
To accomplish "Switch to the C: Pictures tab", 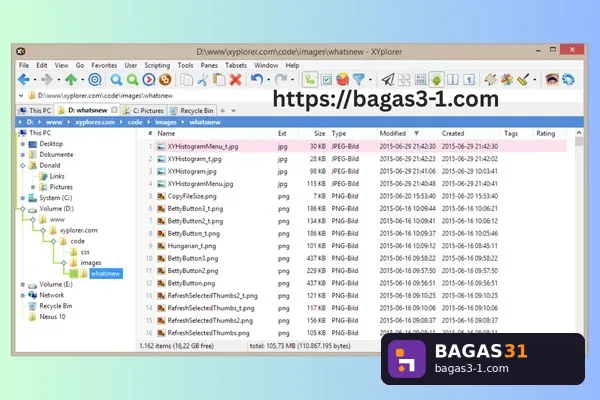I will (x=143, y=111).
